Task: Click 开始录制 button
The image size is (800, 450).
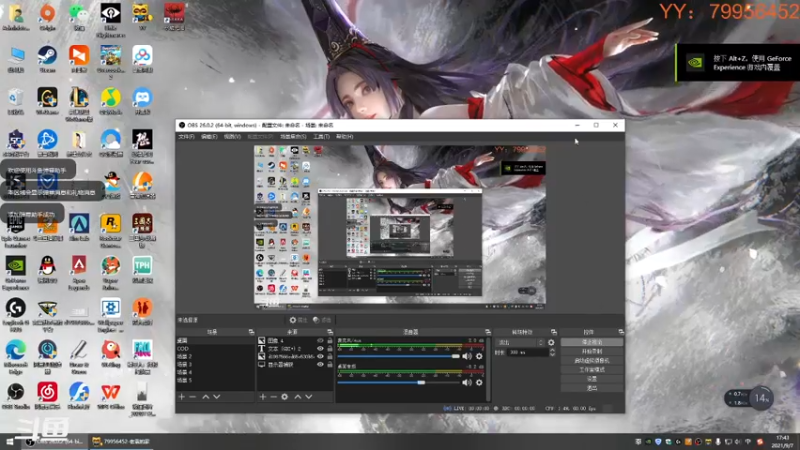Action: click(592, 352)
